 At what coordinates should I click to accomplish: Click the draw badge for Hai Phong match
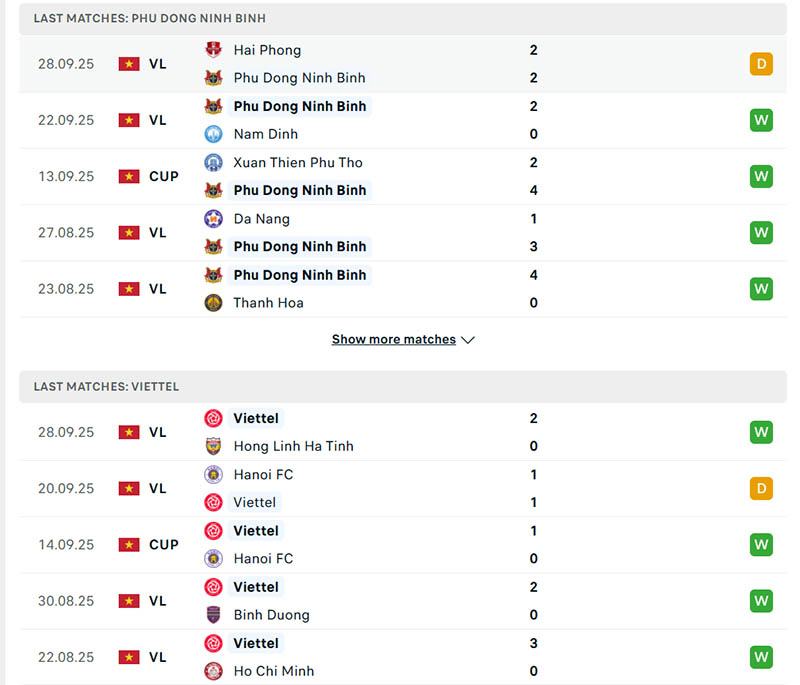pyautogui.click(x=761, y=64)
